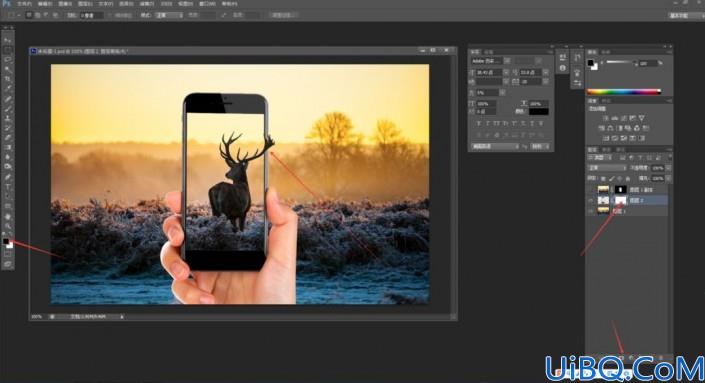Open the marquee style dropdown in options bar

(169, 15)
